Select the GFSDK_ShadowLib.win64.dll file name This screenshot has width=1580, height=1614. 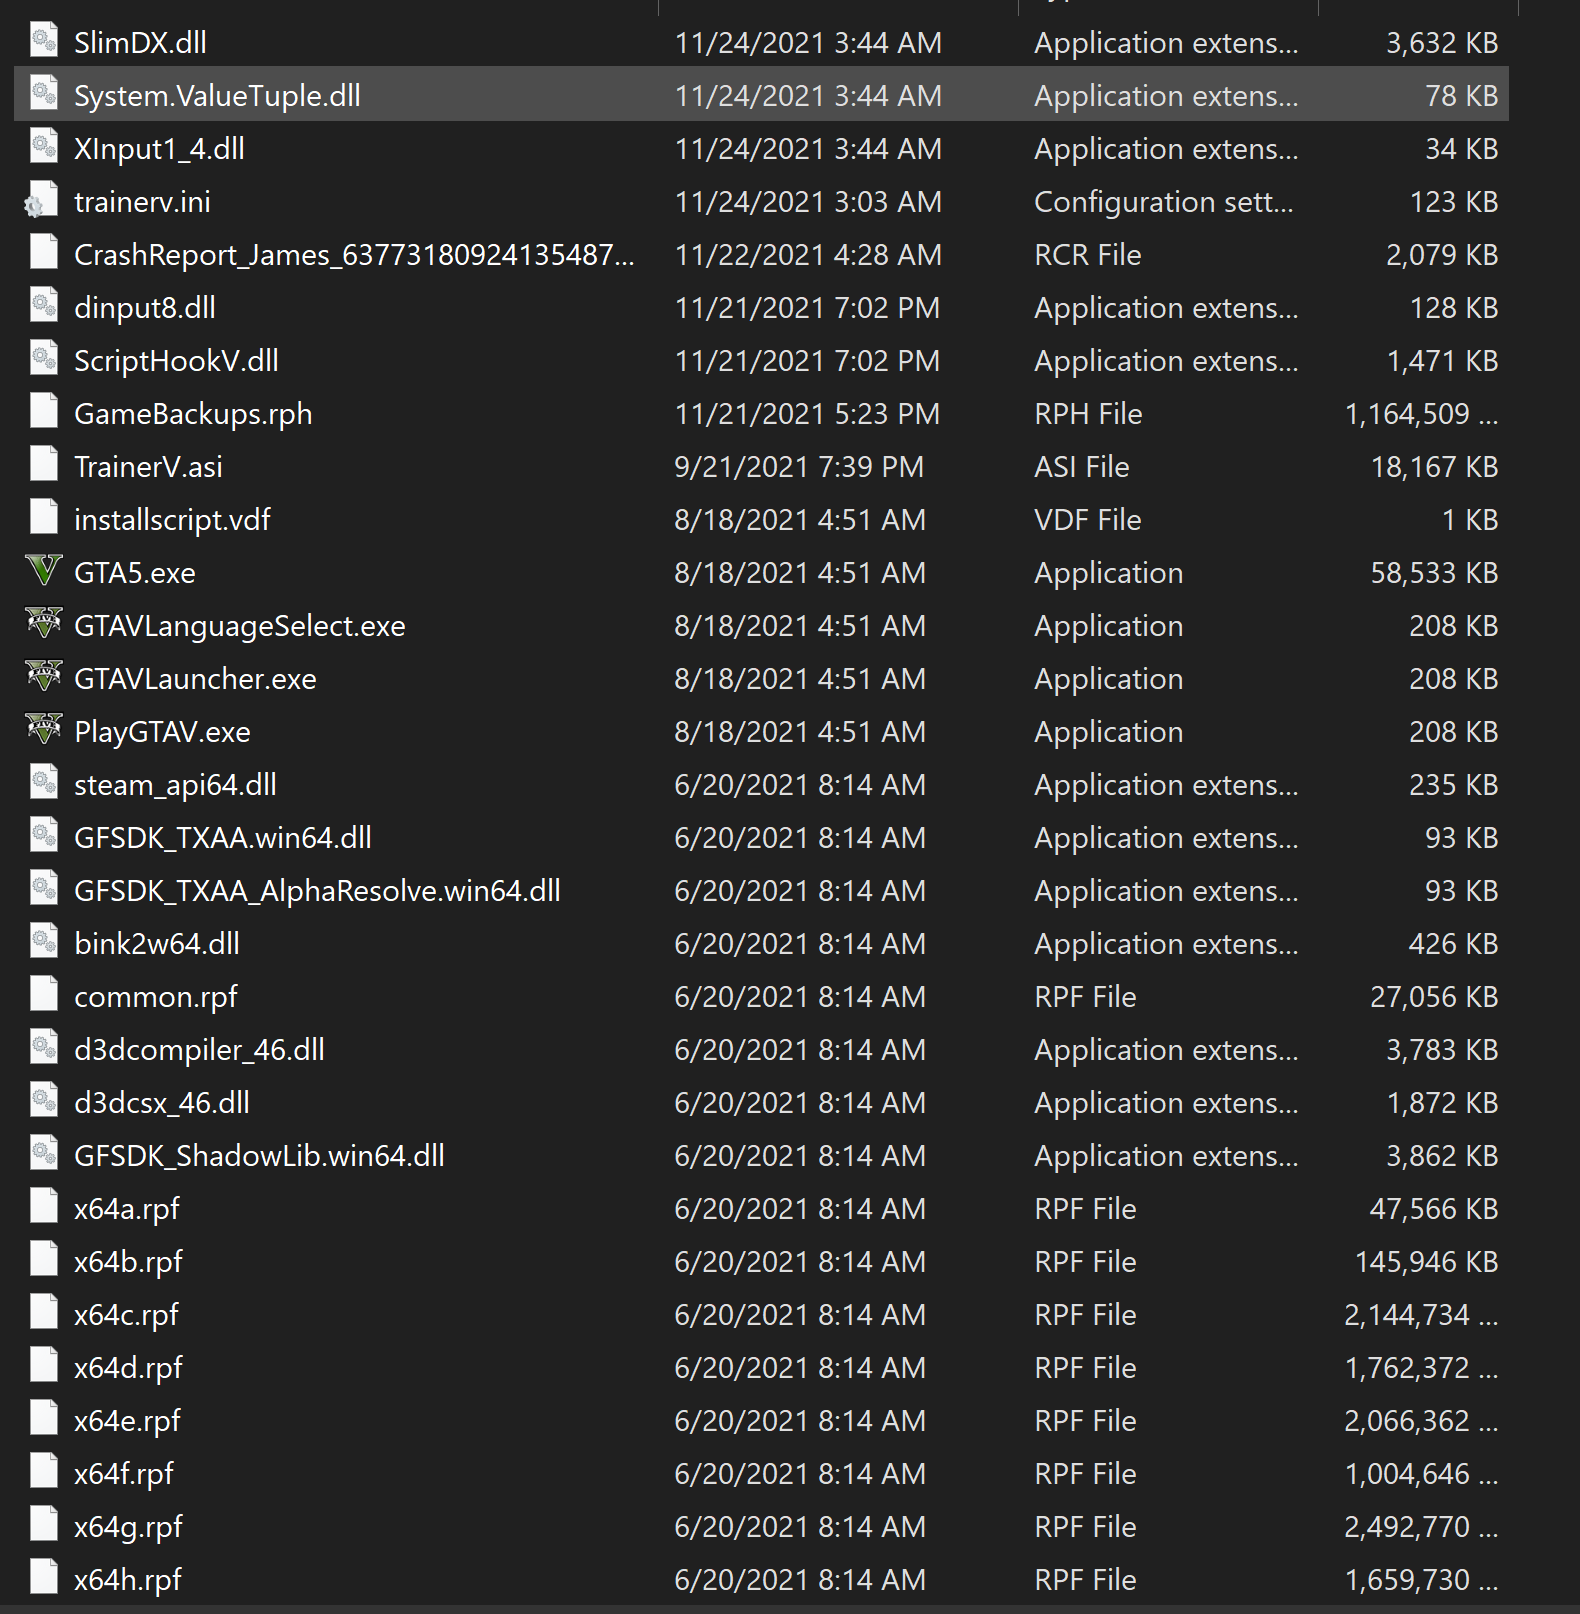pyautogui.click(x=259, y=1156)
